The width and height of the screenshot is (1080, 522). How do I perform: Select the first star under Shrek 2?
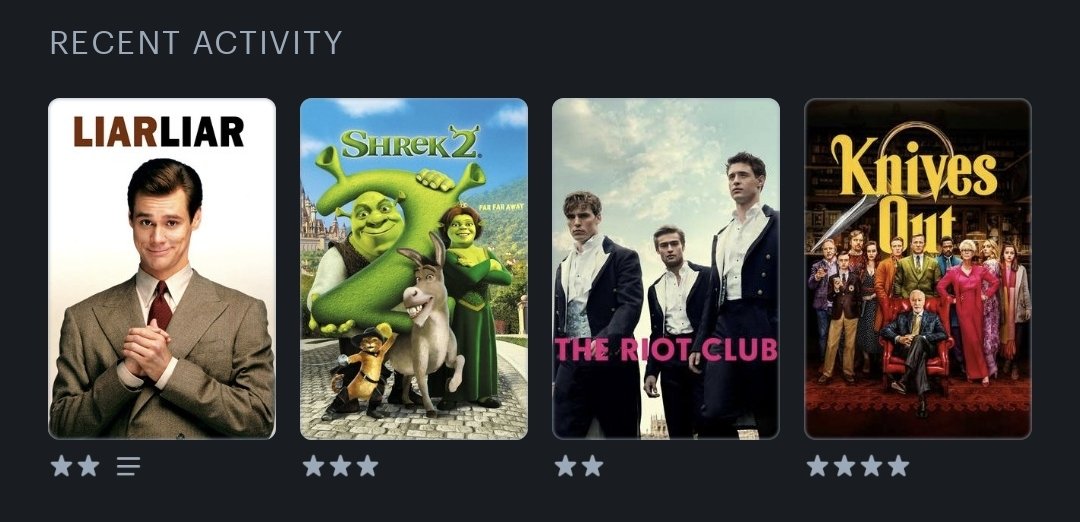(313, 466)
